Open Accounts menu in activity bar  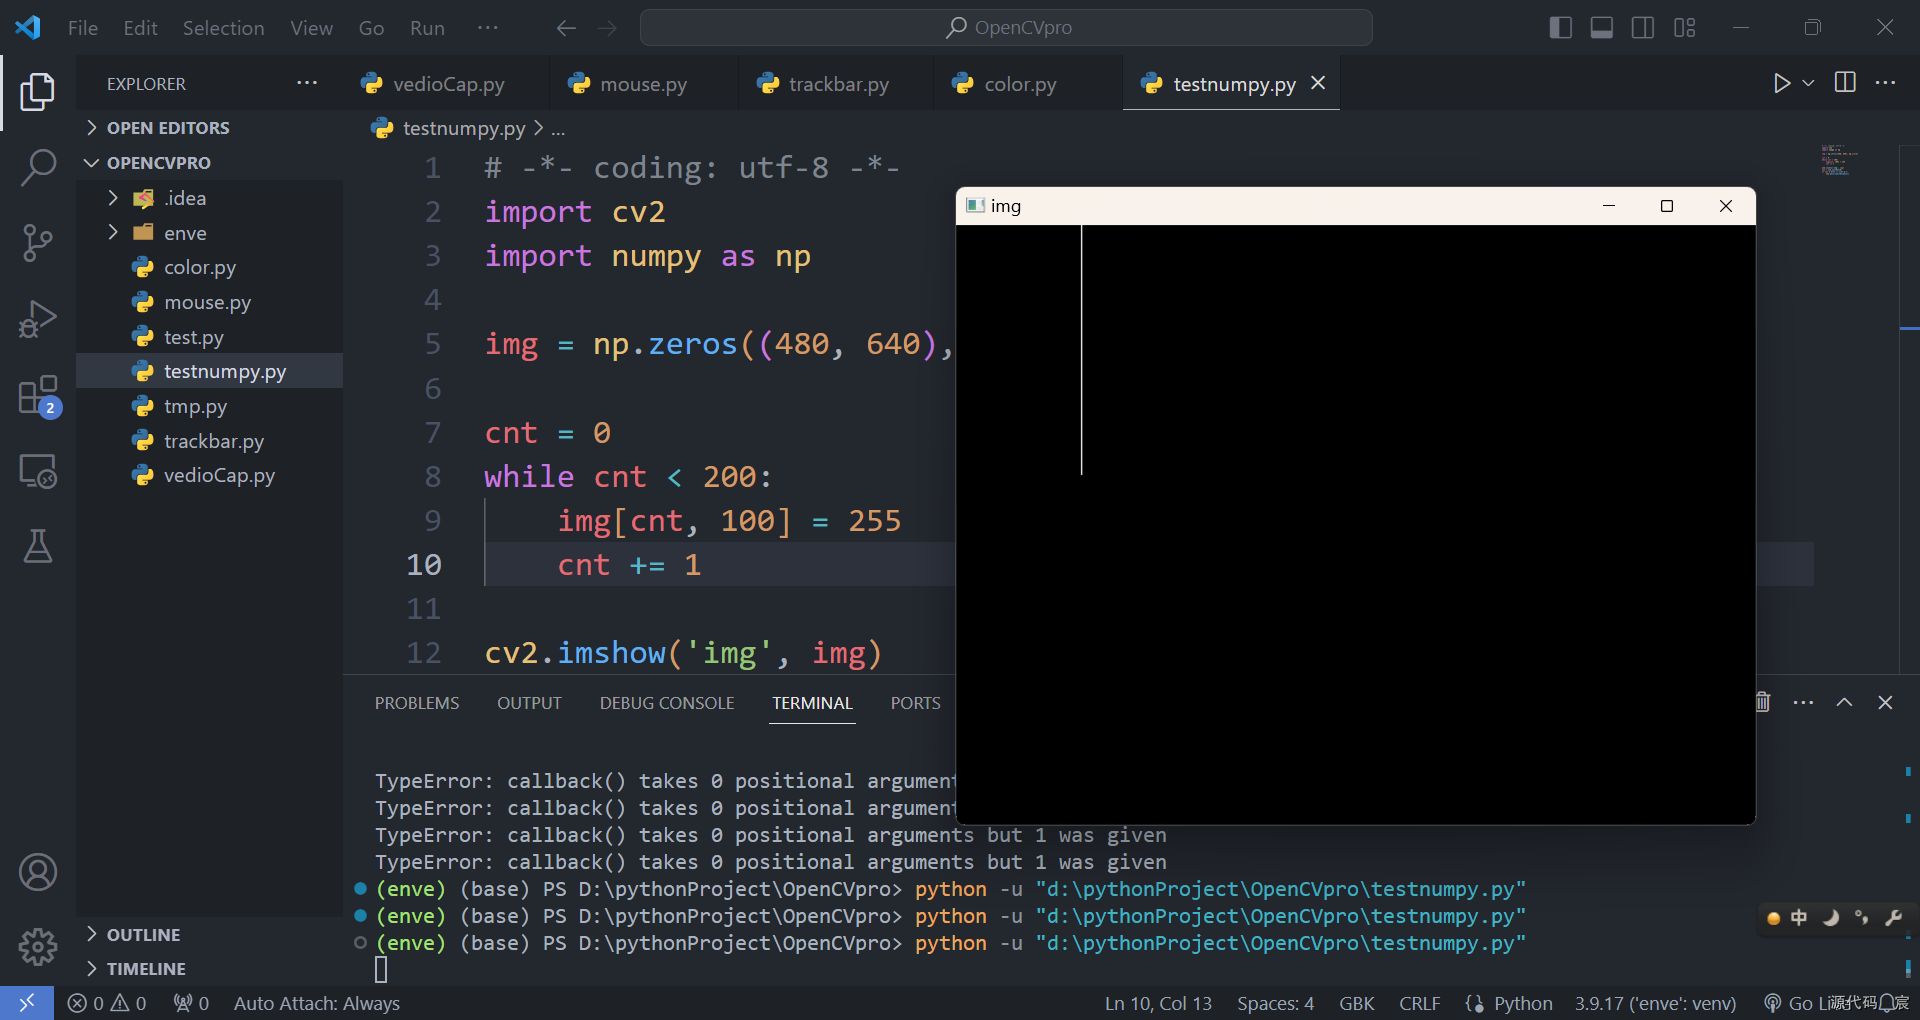pos(38,872)
